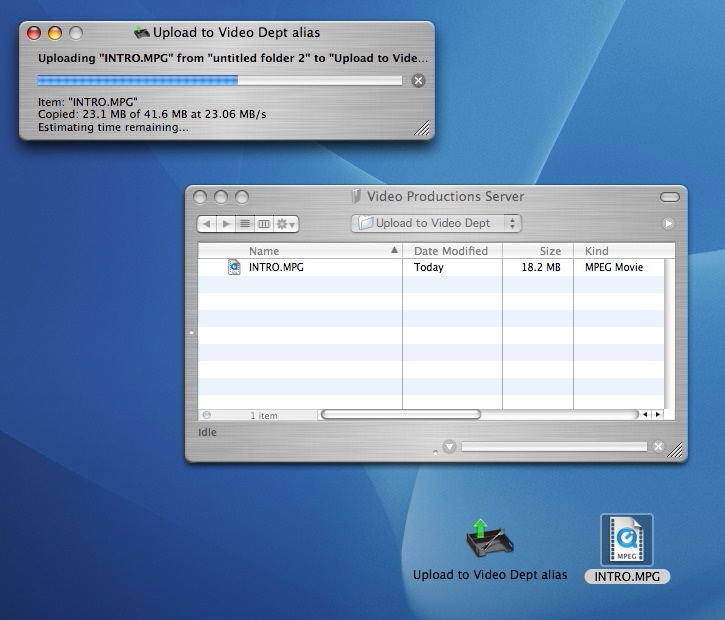Sort the list by Kind column

pos(620,251)
